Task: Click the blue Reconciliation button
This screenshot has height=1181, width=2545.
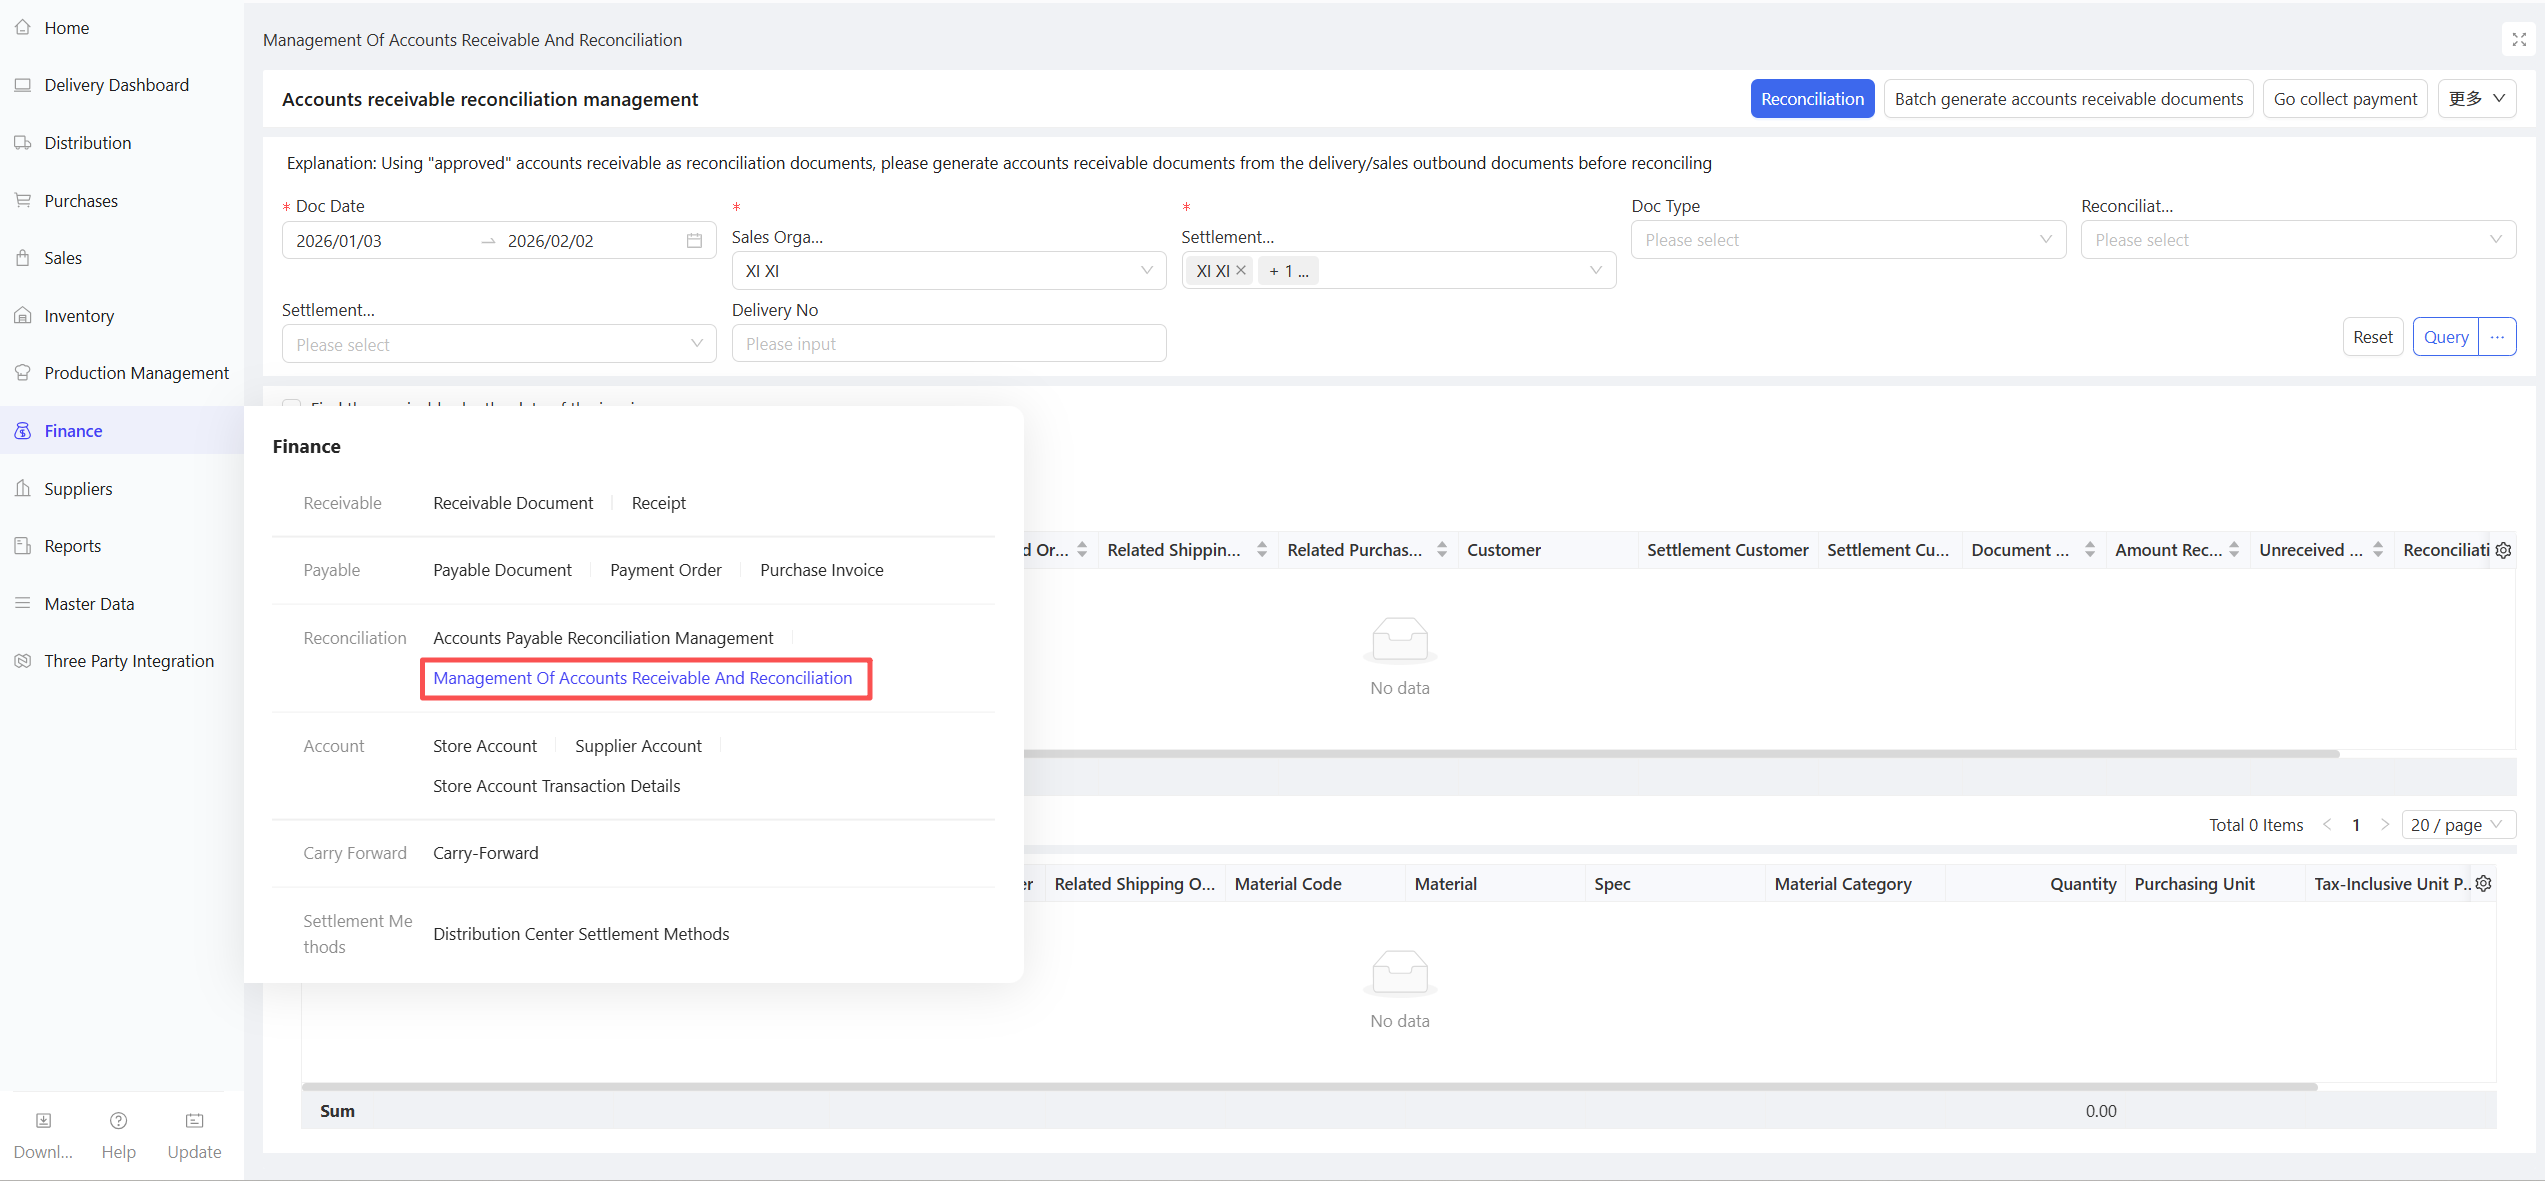Action: point(1811,99)
